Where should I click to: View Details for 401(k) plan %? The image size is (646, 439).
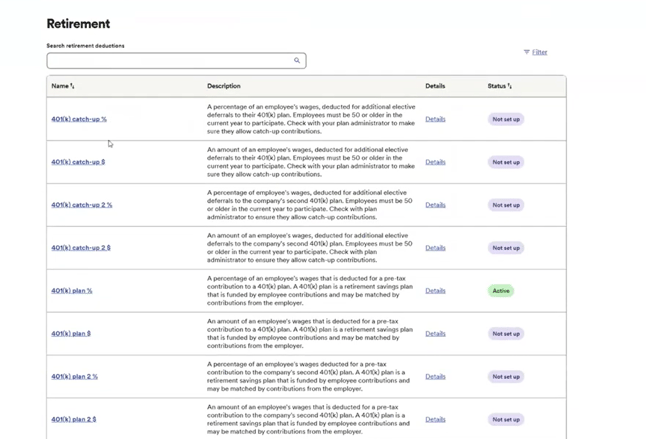point(435,291)
